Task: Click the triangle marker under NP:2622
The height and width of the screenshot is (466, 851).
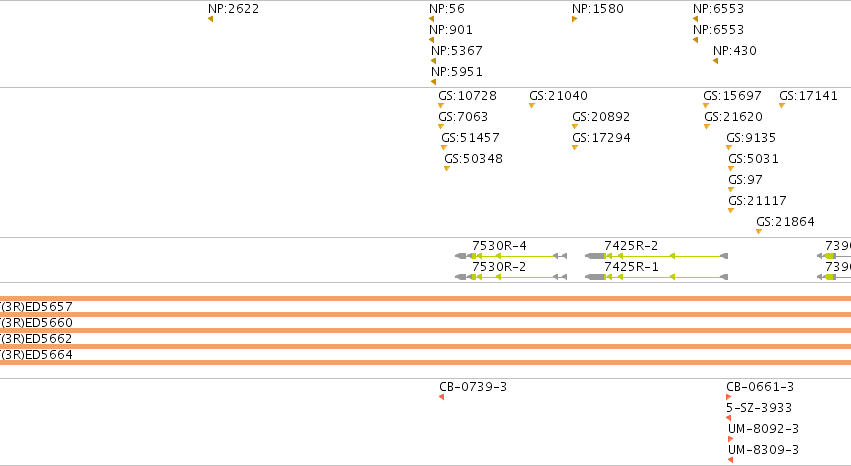Action: [211, 19]
